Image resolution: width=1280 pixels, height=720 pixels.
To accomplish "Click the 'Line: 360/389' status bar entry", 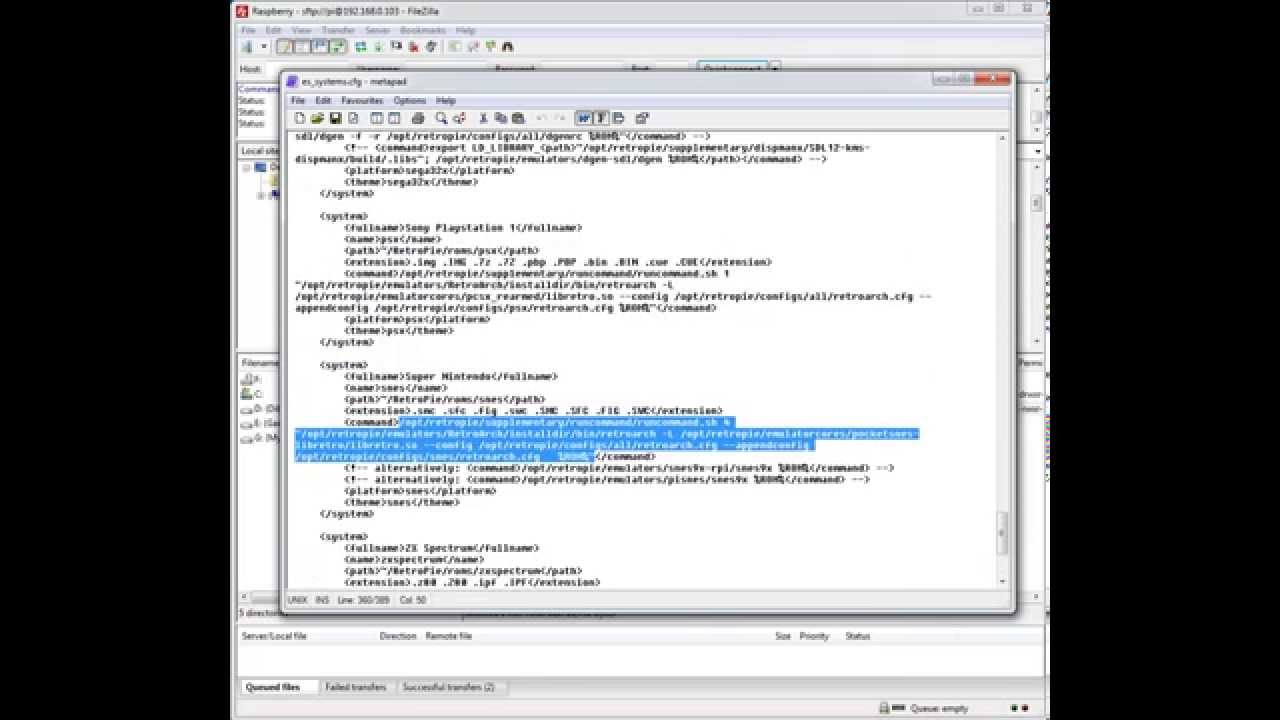I will coord(366,600).
